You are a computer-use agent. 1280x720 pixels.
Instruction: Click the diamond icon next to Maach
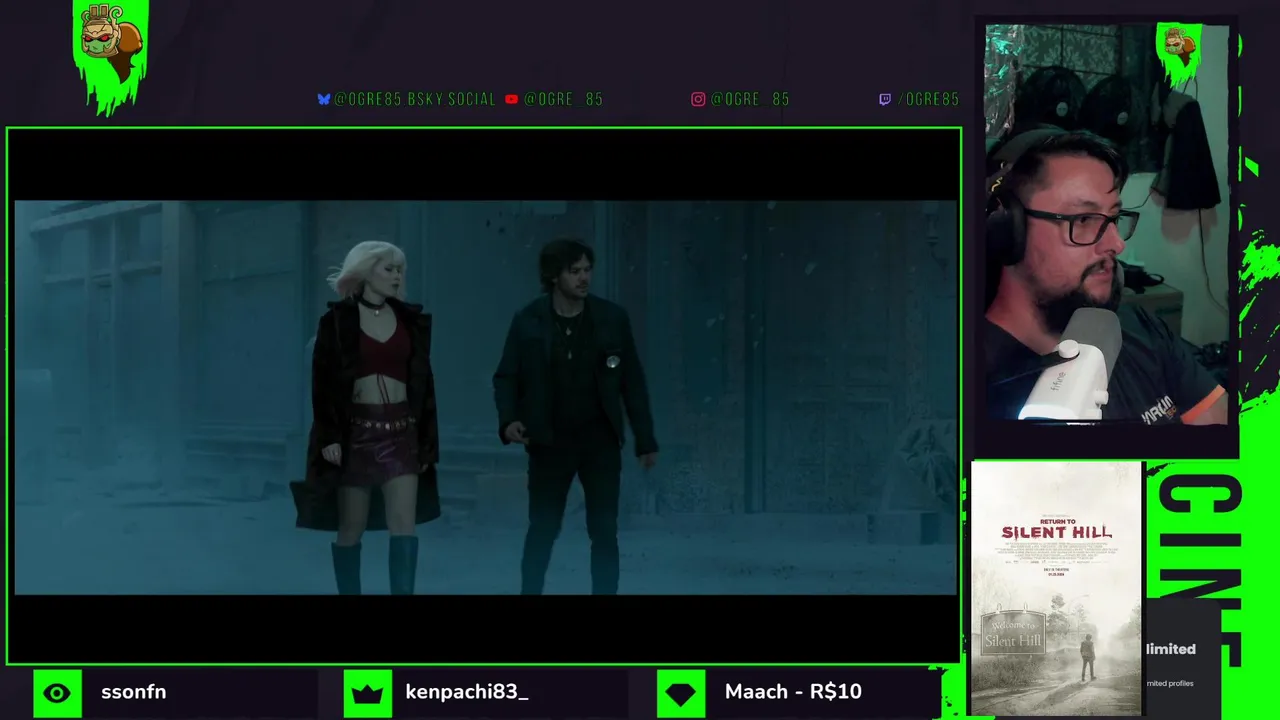681,693
